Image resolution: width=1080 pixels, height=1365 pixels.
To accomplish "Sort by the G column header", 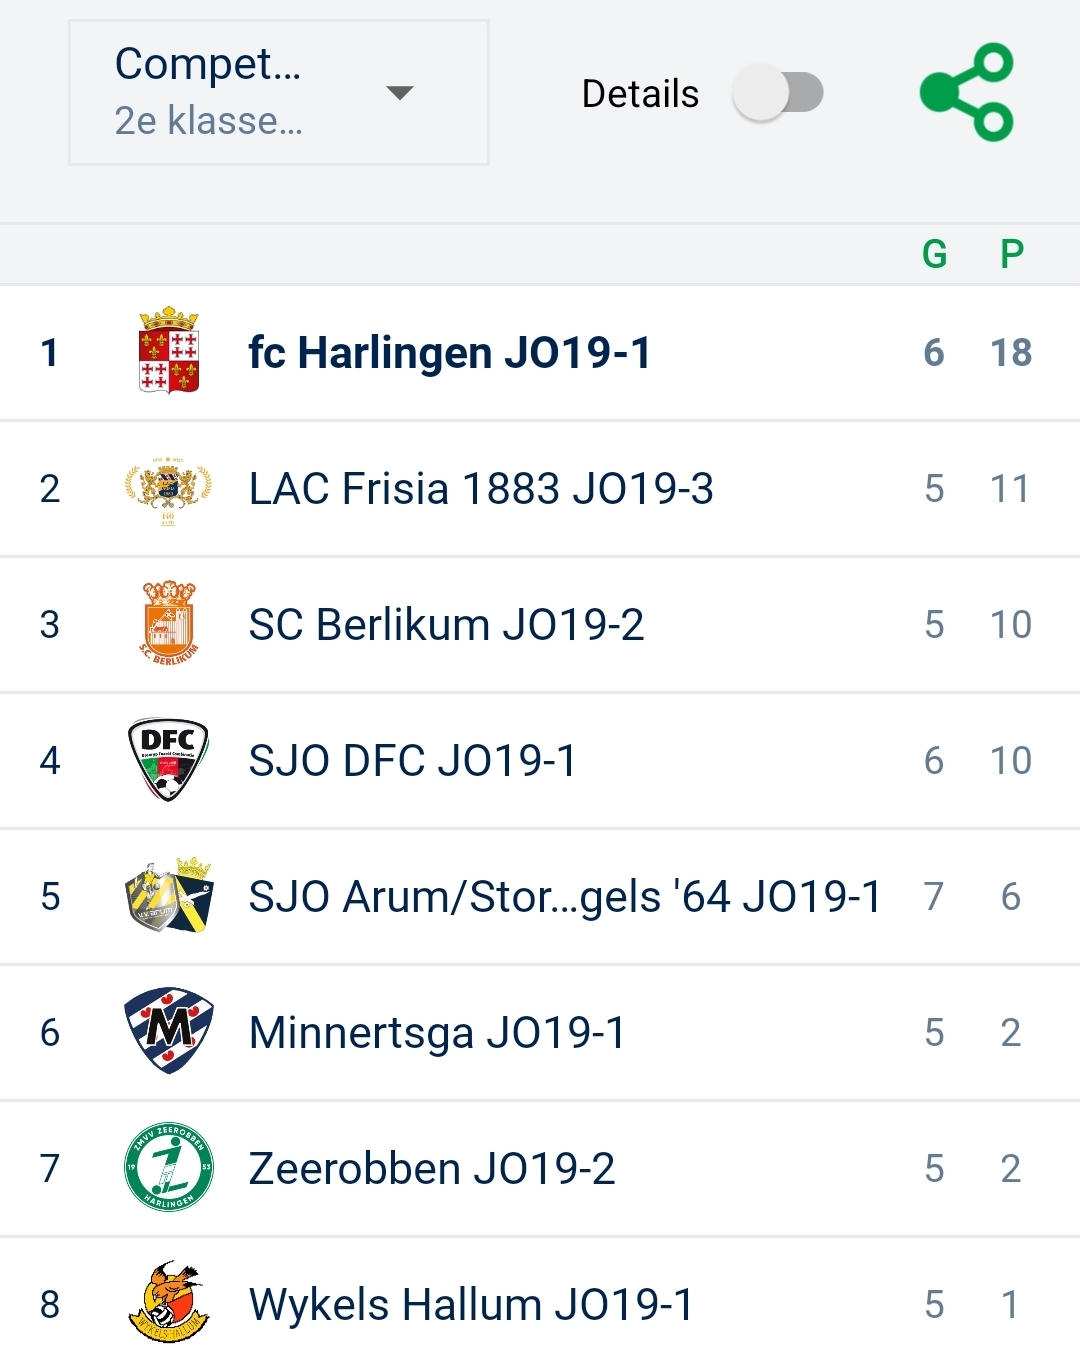I will click(934, 254).
